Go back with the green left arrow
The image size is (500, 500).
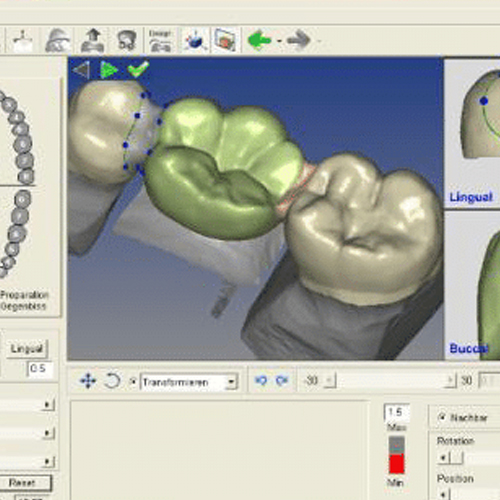pyautogui.click(x=259, y=40)
